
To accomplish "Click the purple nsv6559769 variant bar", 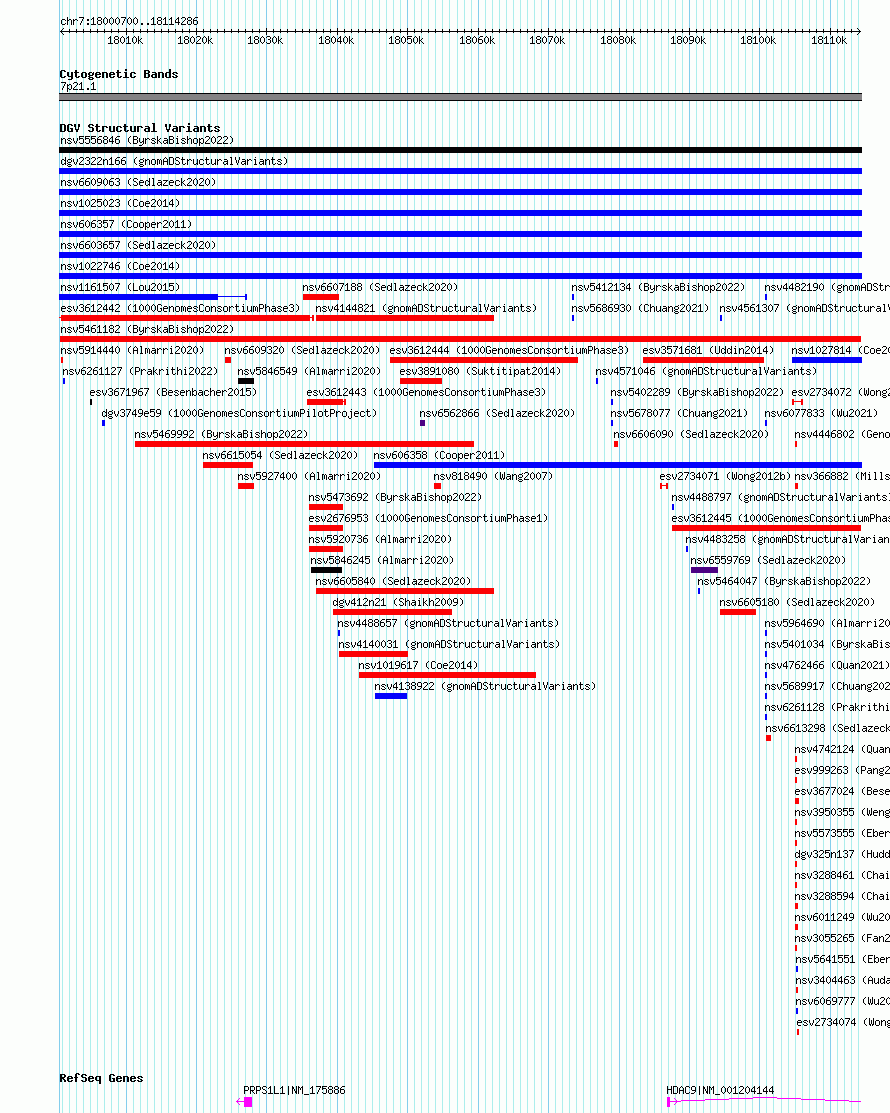I will (704, 570).
